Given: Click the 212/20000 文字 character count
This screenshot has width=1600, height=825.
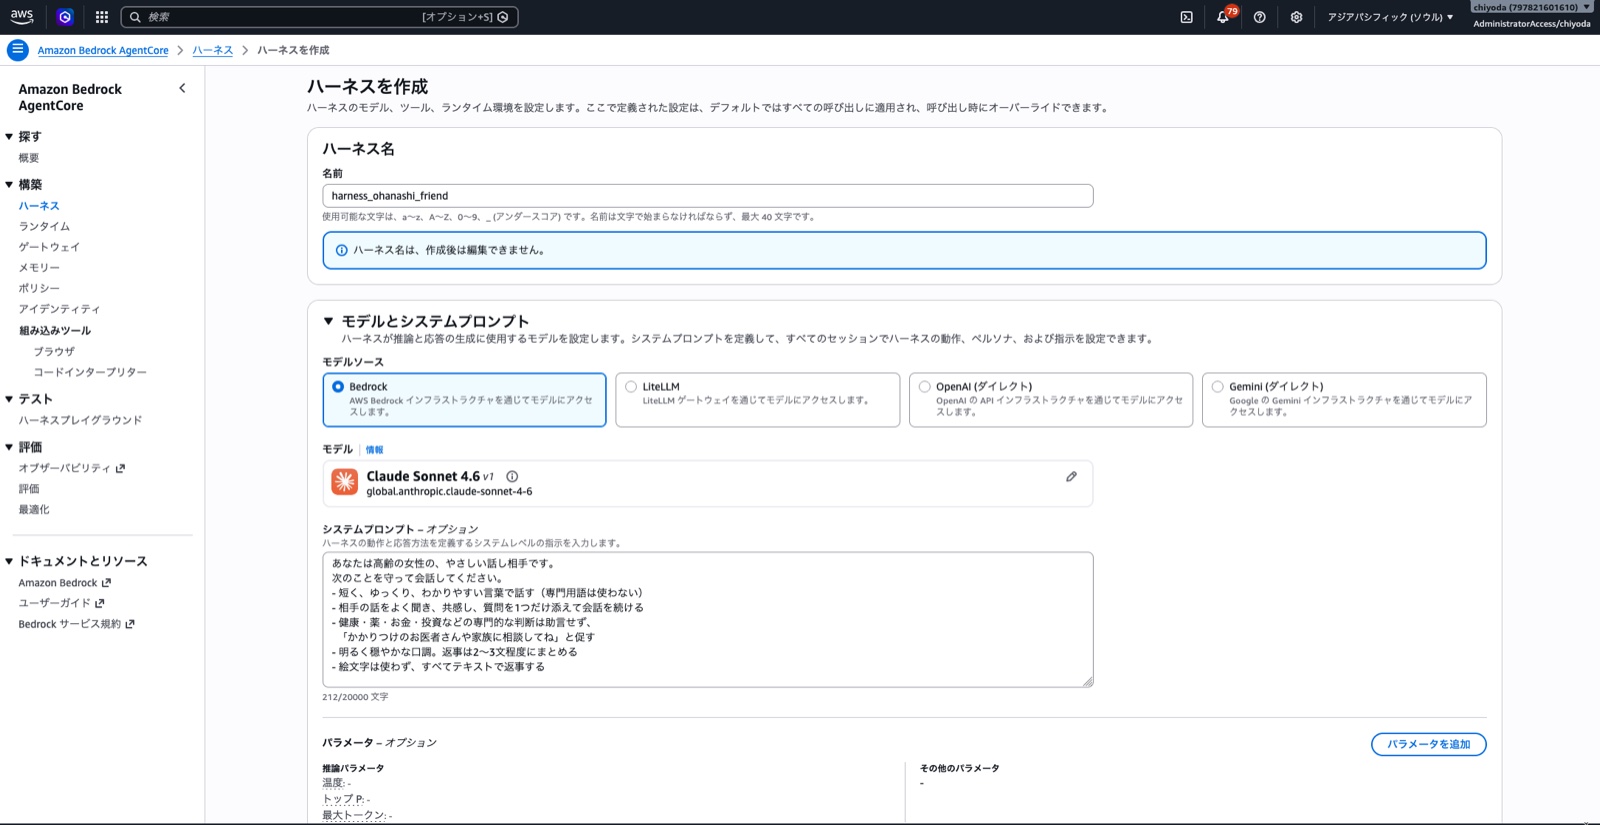Looking at the screenshot, I should pyautogui.click(x=355, y=697).
